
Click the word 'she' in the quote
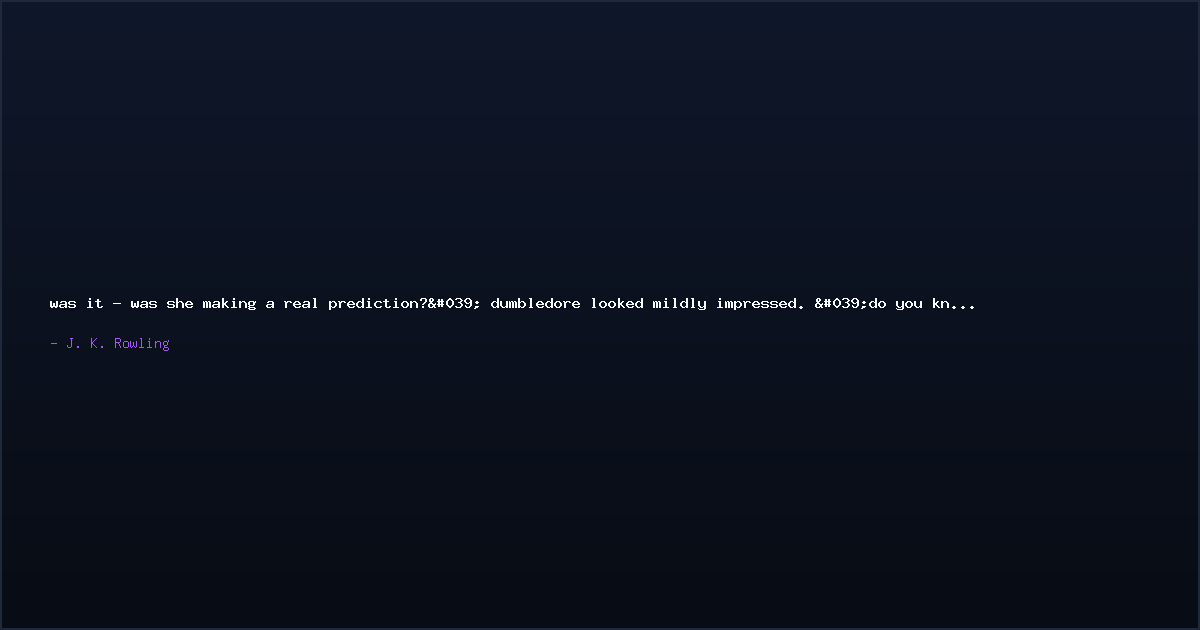pos(180,303)
